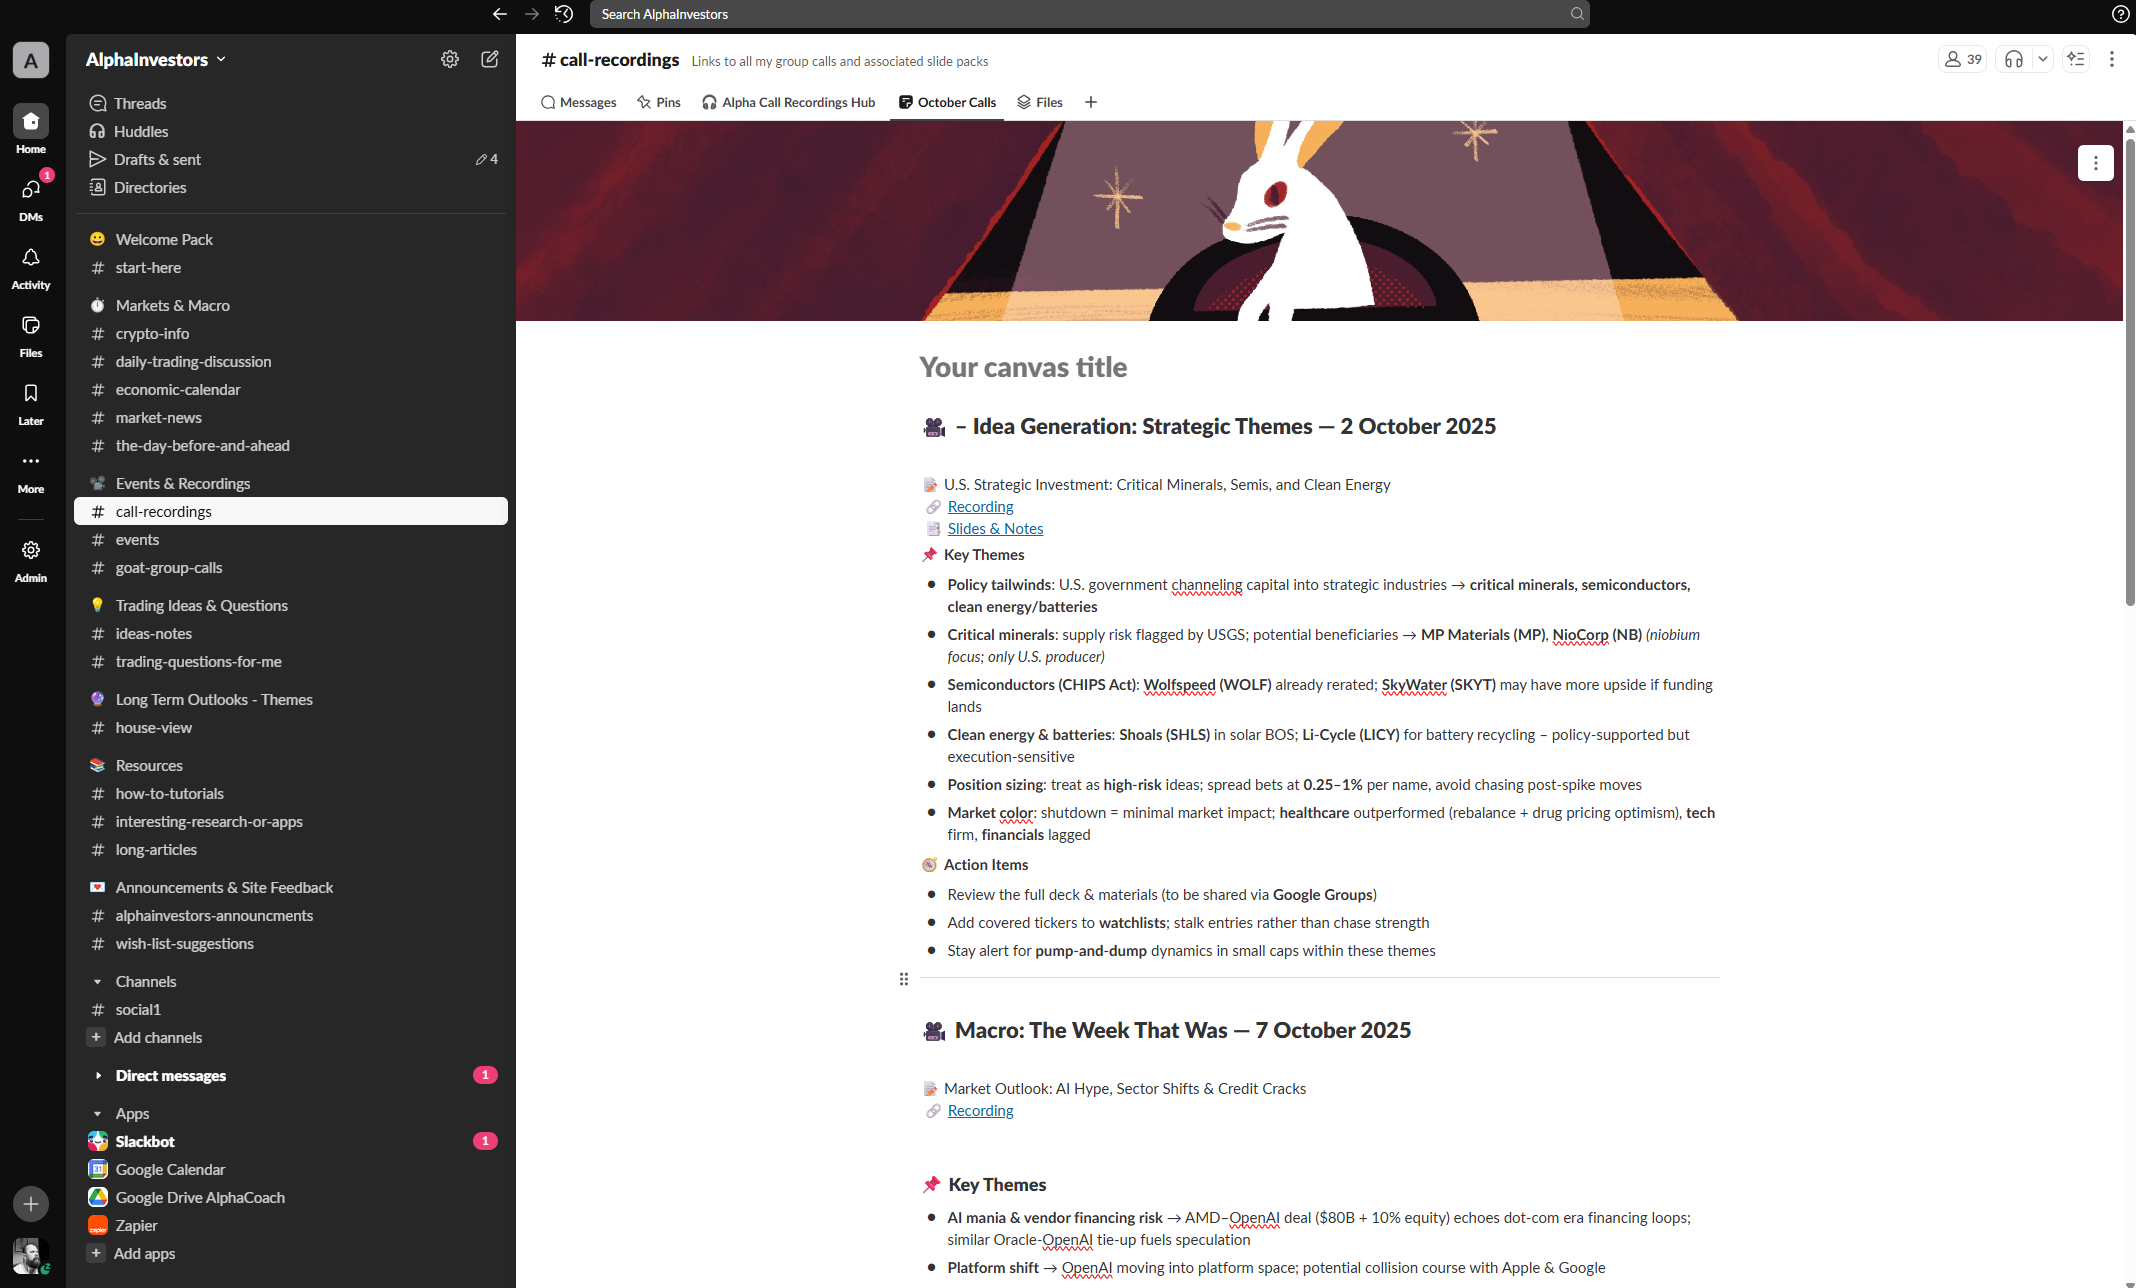Viewport: 2136px width, 1288px height.
Task: Open the history clock icon
Action: pyautogui.click(x=564, y=14)
